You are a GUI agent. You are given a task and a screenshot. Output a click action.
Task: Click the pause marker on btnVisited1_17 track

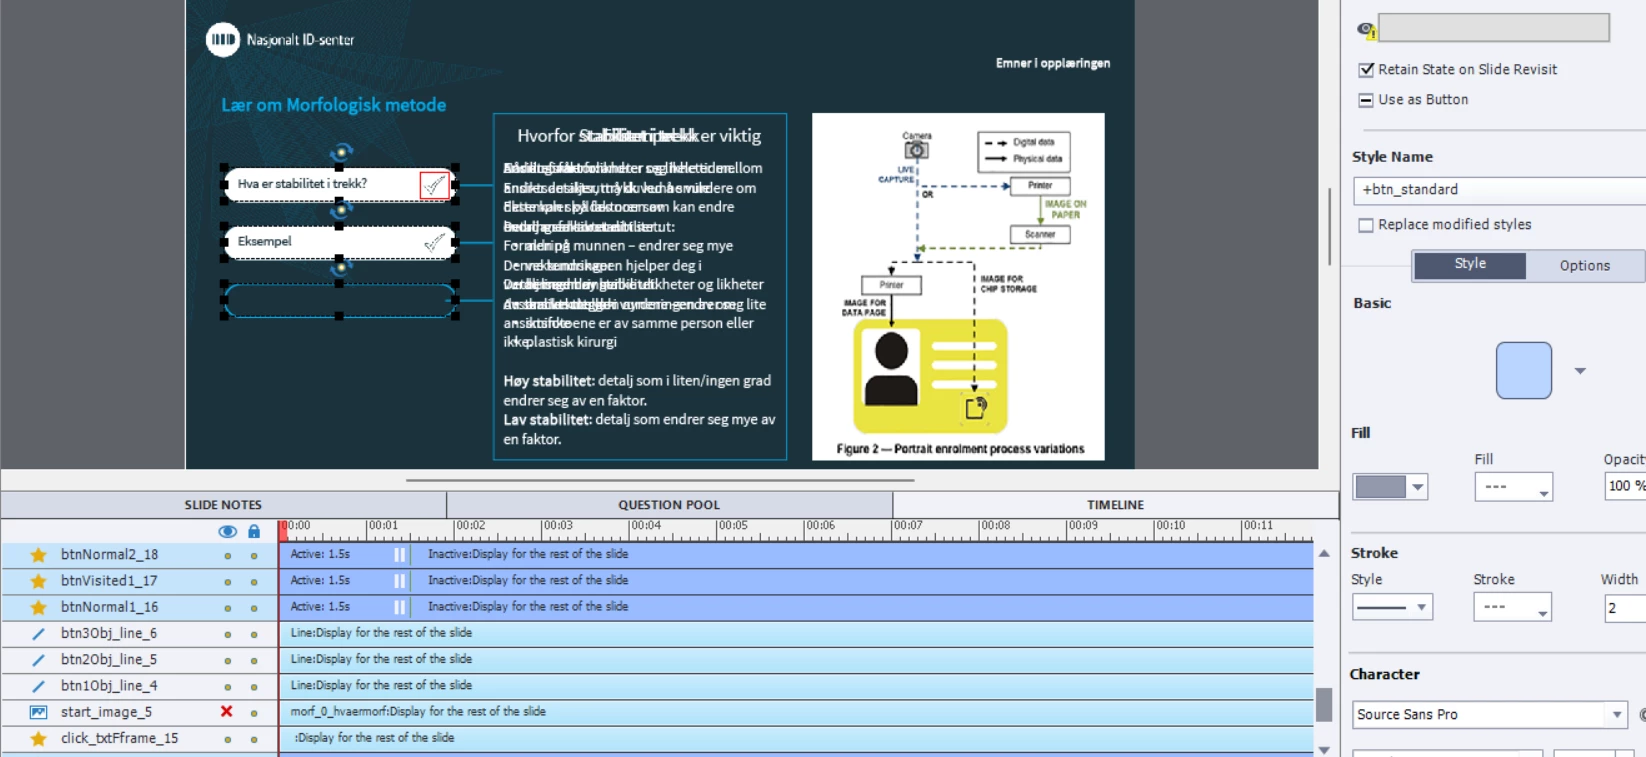[400, 580]
